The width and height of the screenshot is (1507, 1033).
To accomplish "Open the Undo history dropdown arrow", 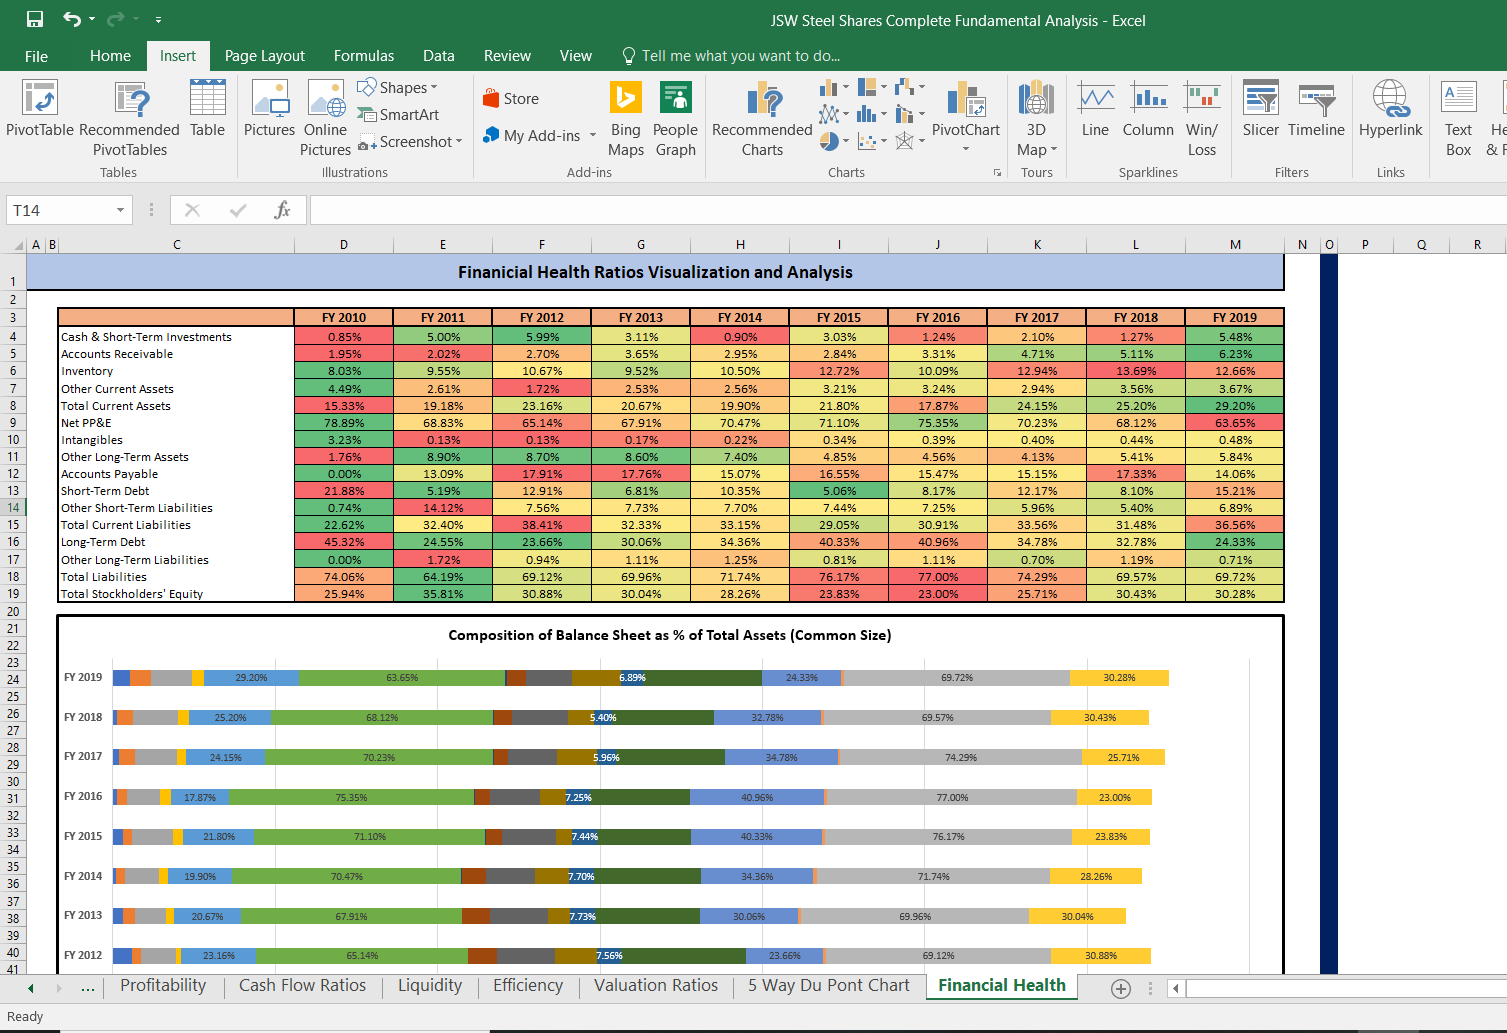I will click(x=92, y=20).
